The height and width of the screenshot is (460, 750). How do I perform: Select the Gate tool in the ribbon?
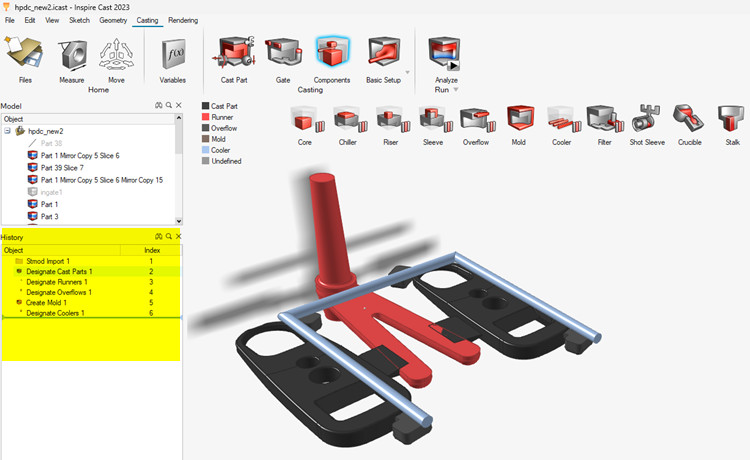tap(283, 52)
